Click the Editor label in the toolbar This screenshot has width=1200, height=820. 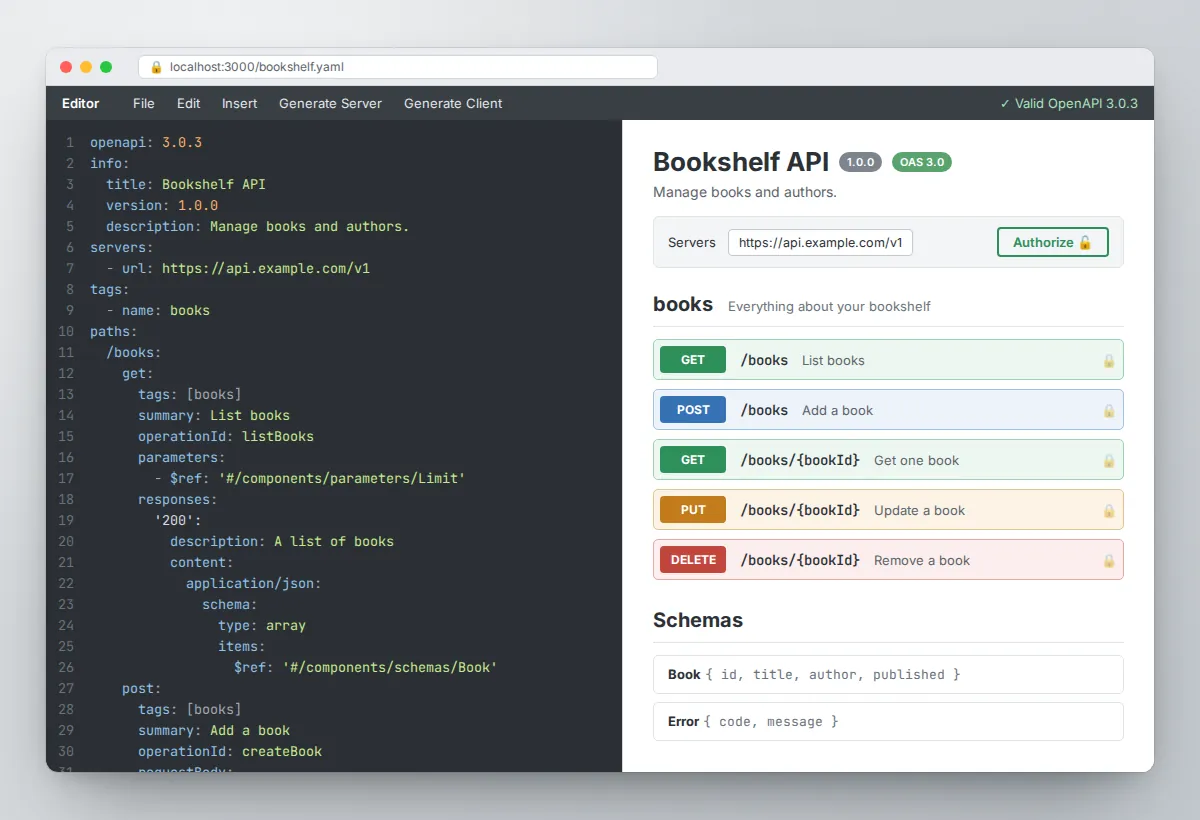pos(81,103)
